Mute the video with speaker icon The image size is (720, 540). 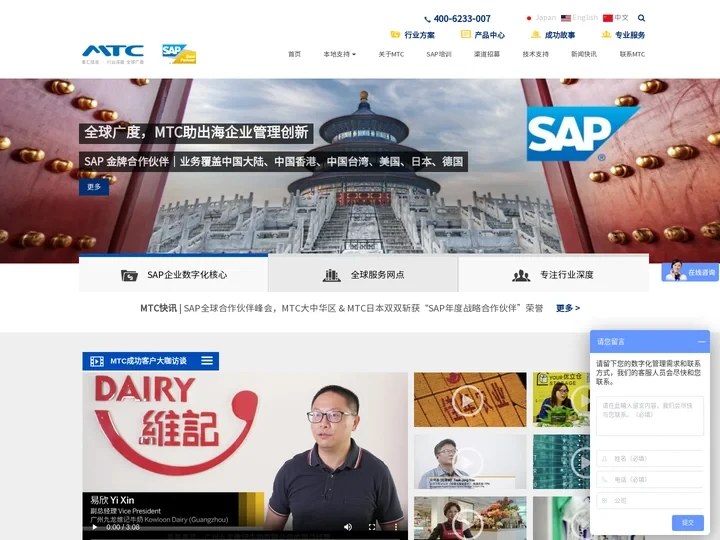pos(348,527)
